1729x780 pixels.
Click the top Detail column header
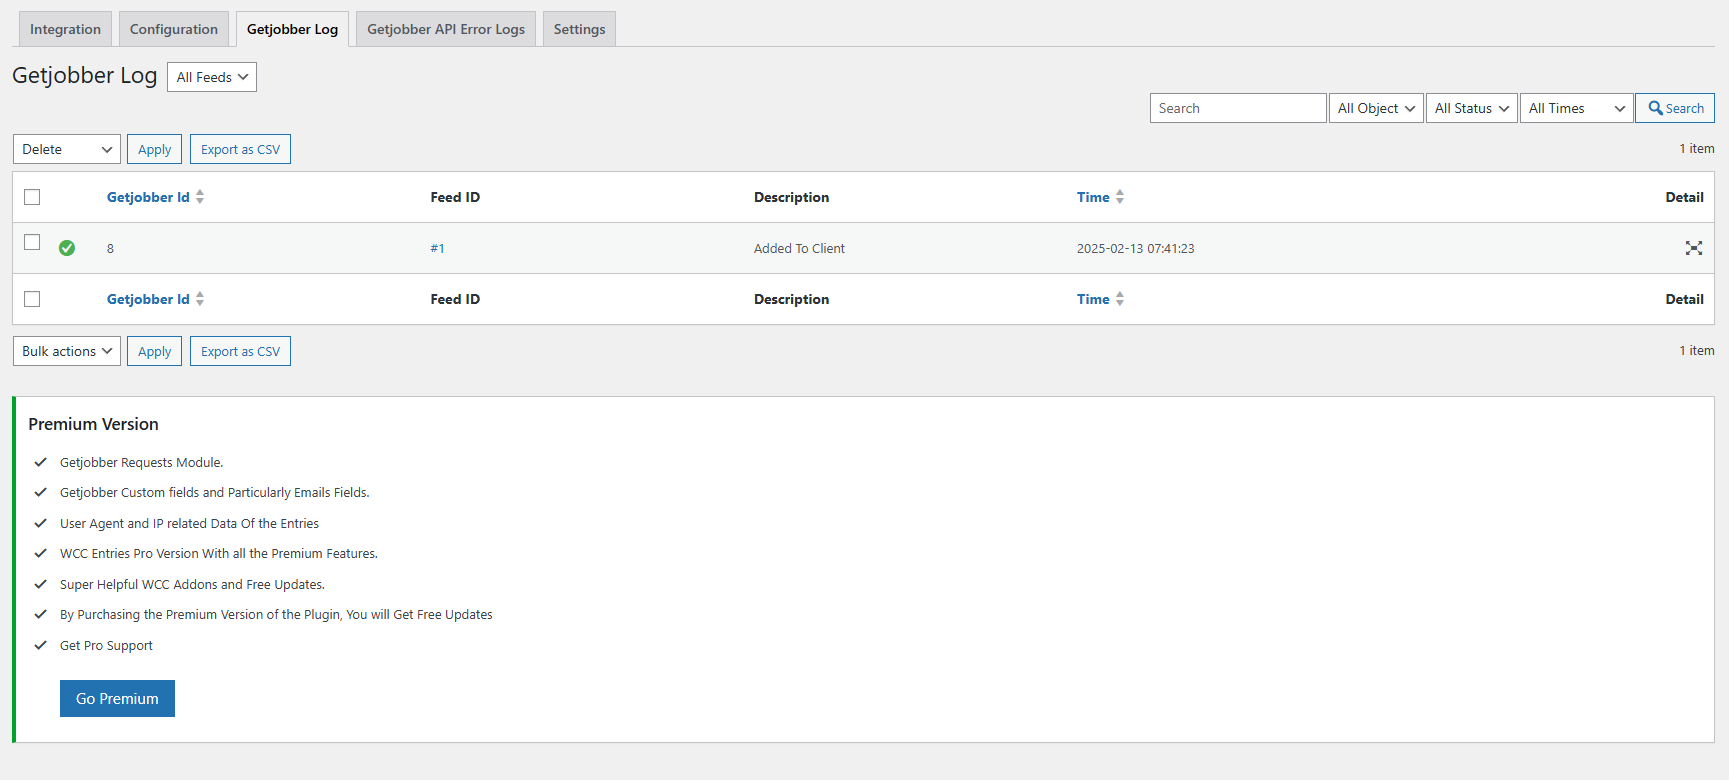pos(1684,197)
